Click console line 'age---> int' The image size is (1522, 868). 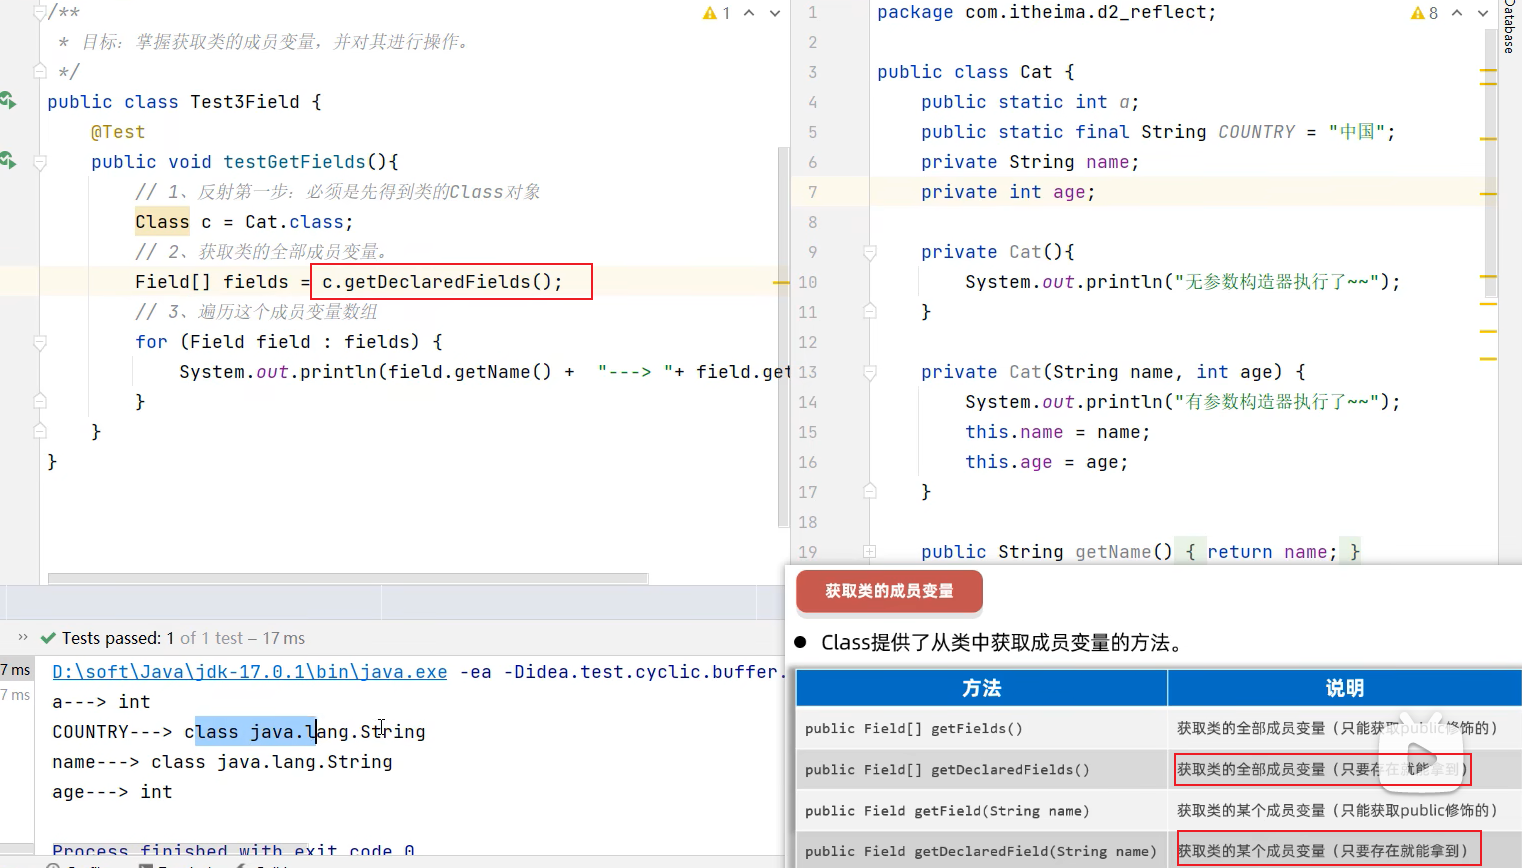(x=112, y=792)
